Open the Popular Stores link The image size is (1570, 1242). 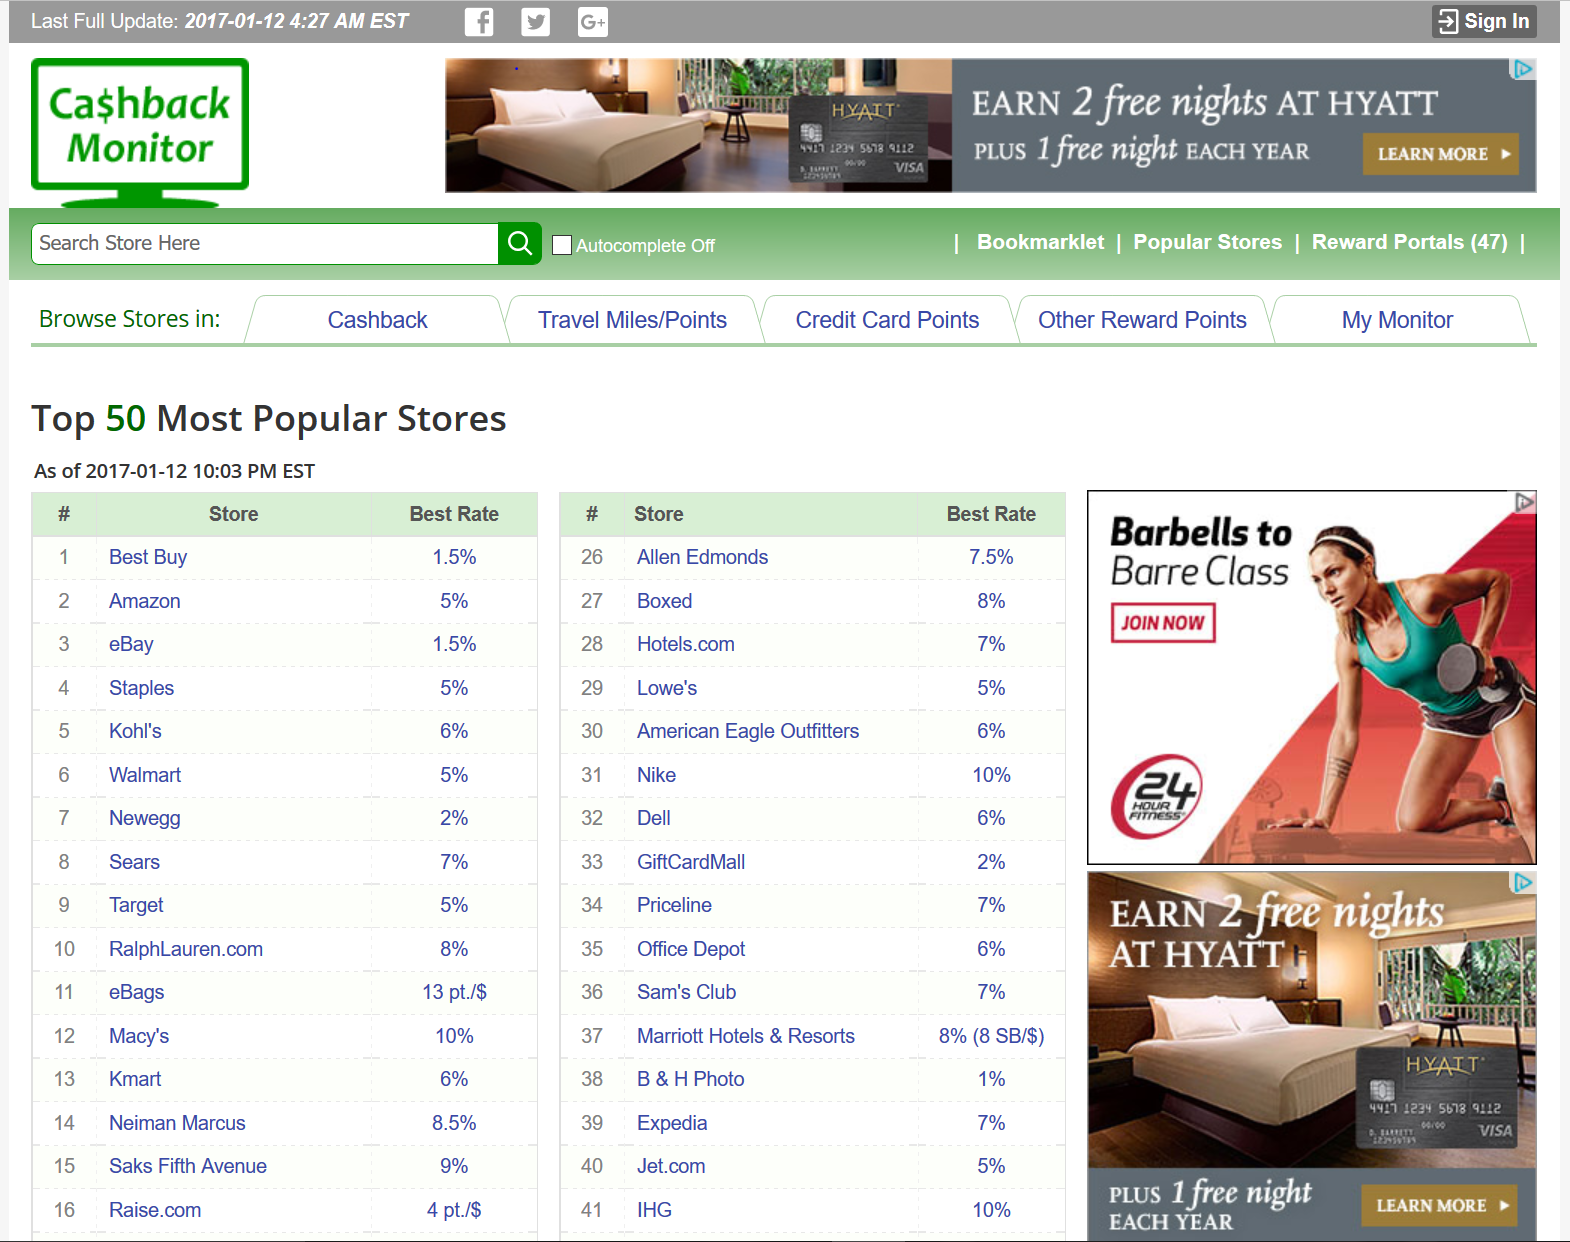pyautogui.click(x=1207, y=242)
